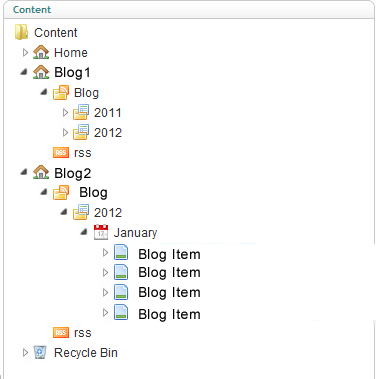Select the Blog2 tree item
The image size is (378, 379).
(x=73, y=173)
